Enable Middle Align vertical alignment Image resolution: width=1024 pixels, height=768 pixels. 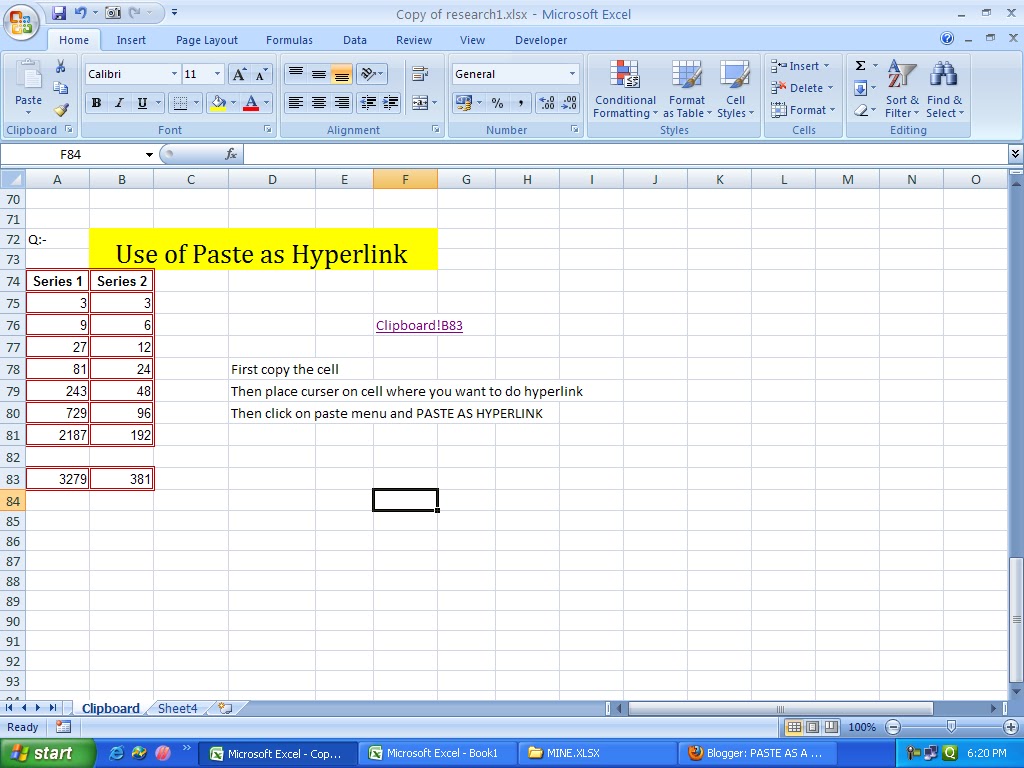click(x=318, y=73)
